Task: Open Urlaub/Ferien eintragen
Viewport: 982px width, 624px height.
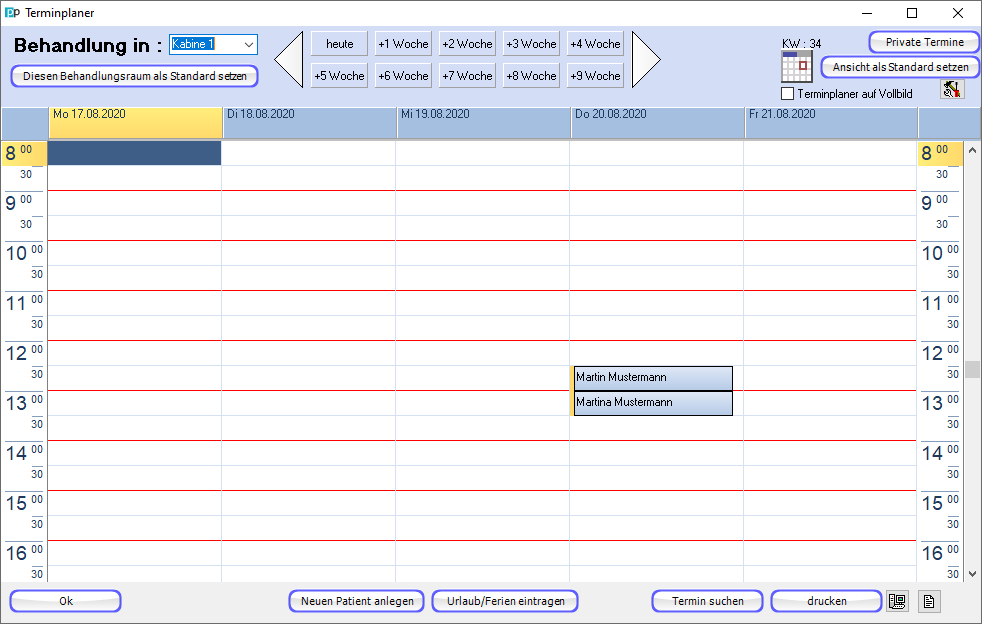Action: point(505,601)
